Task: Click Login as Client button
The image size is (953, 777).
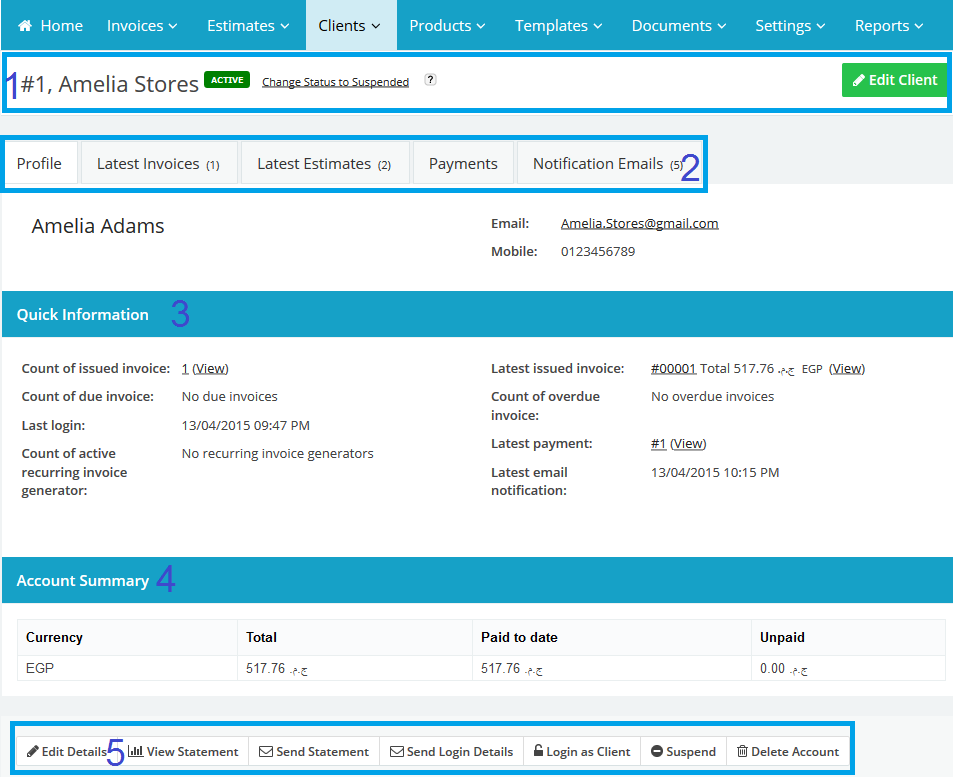Action: click(x=581, y=752)
